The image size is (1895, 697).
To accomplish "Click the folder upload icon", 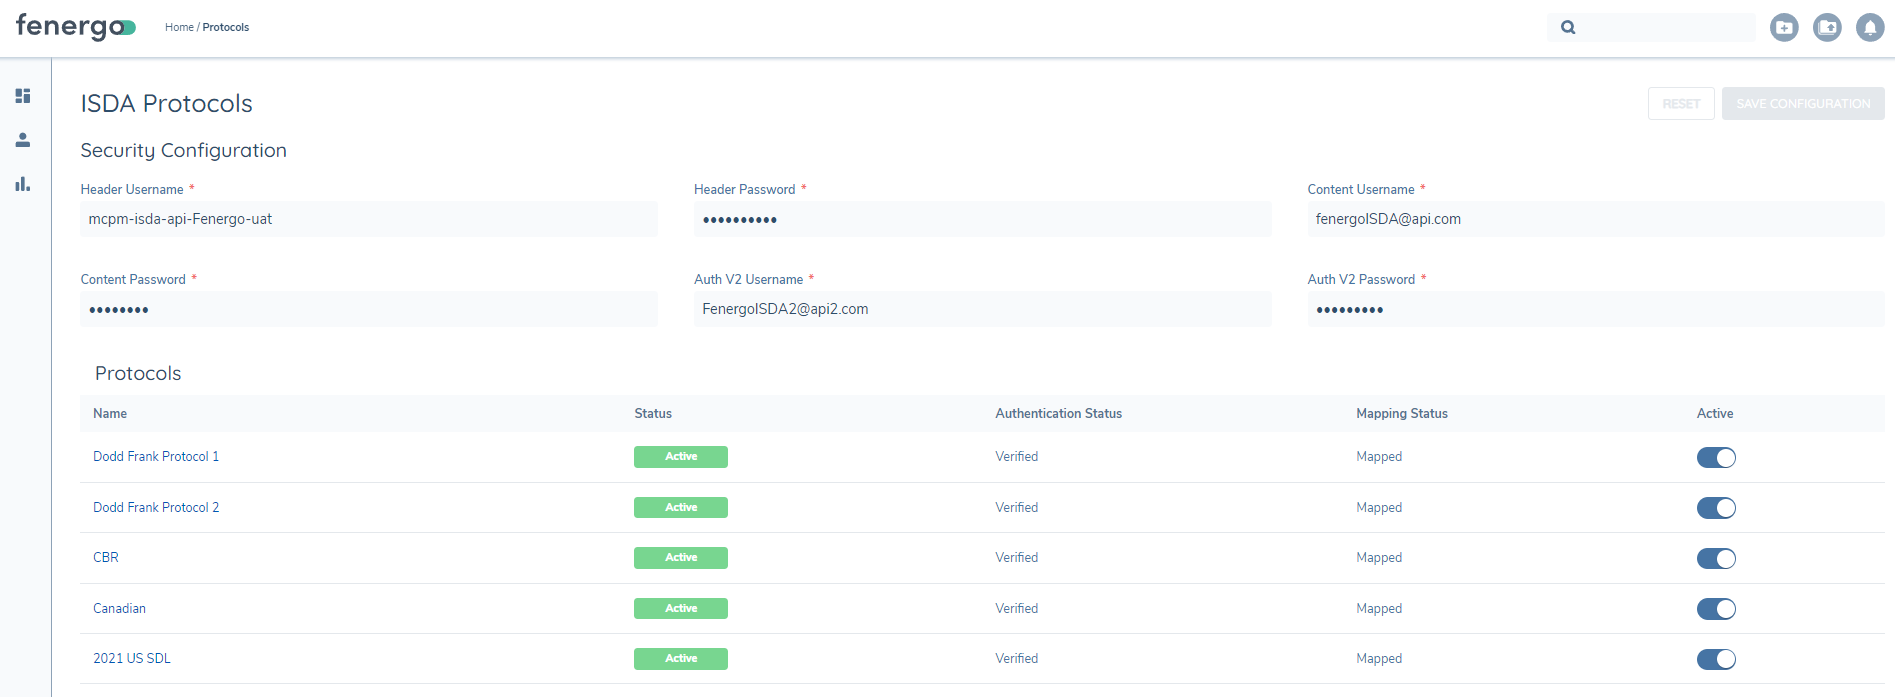I will click(x=1827, y=28).
